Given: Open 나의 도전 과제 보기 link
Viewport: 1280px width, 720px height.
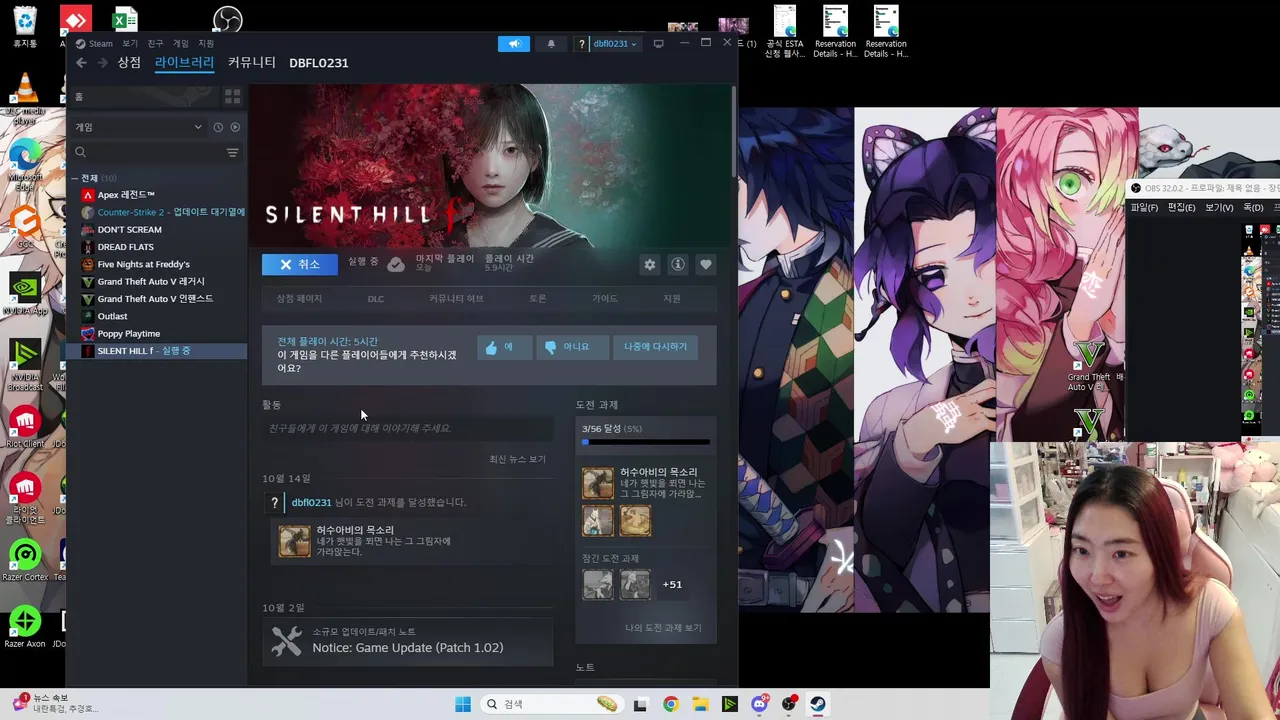Looking at the screenshot, I should point(663,628).
